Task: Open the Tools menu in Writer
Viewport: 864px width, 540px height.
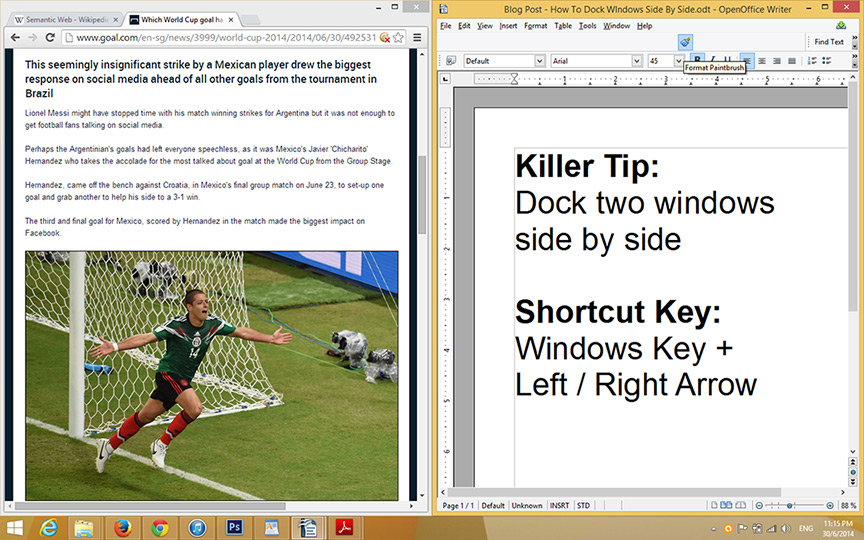Action: pos(587,26)
